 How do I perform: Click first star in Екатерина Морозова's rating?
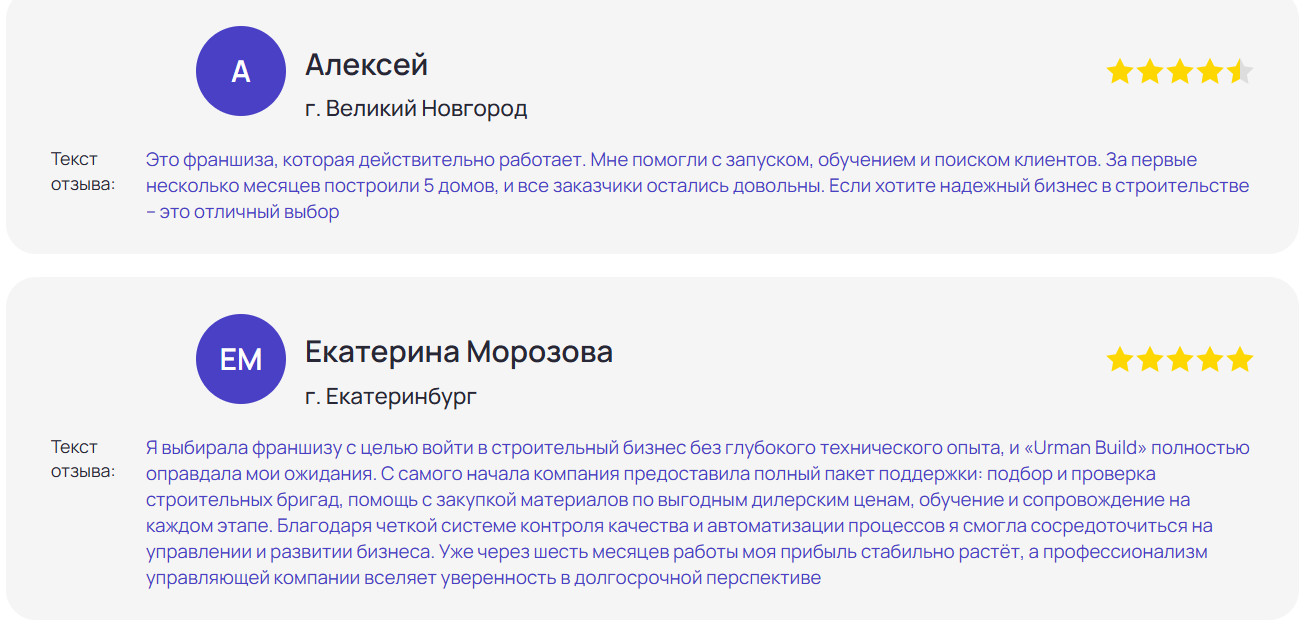(x=1120, y=359)
